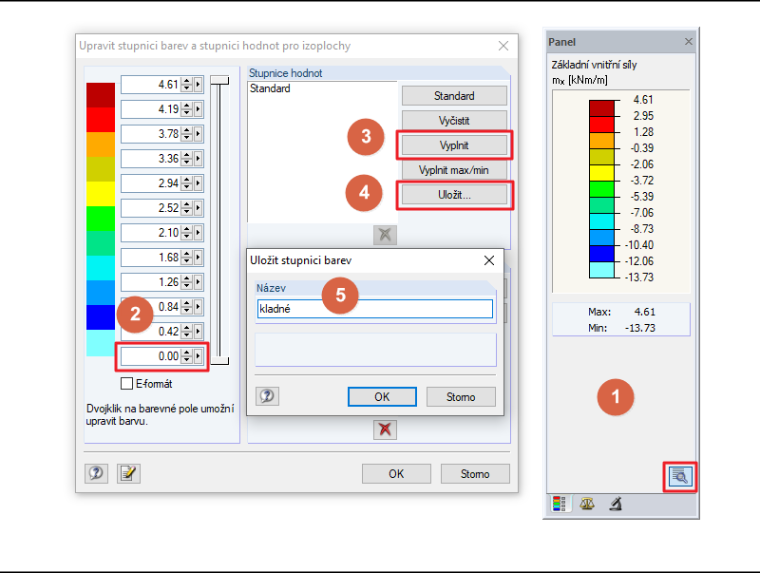Click the red X delete icon

[385, 430]
